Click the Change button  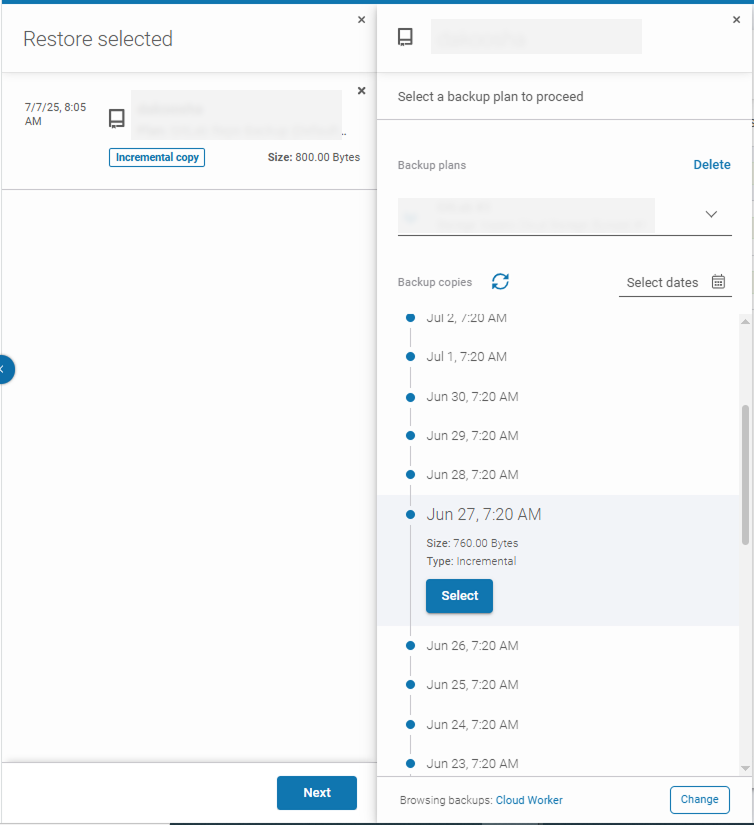coord(699,799)
